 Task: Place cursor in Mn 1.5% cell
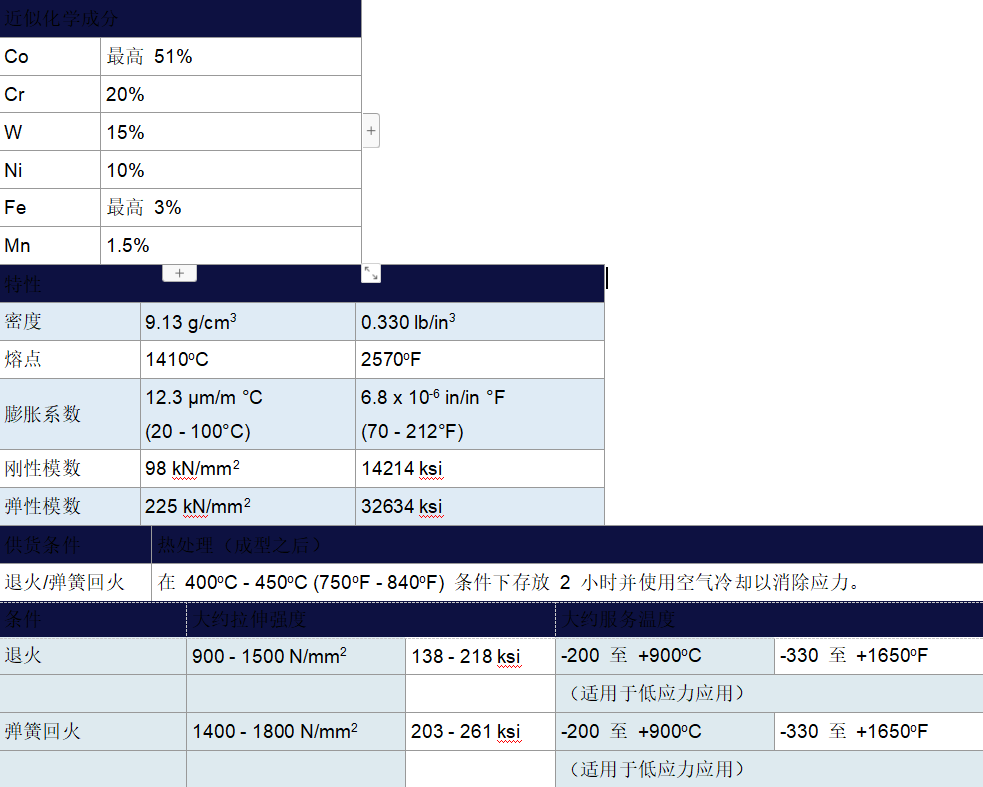230,246
